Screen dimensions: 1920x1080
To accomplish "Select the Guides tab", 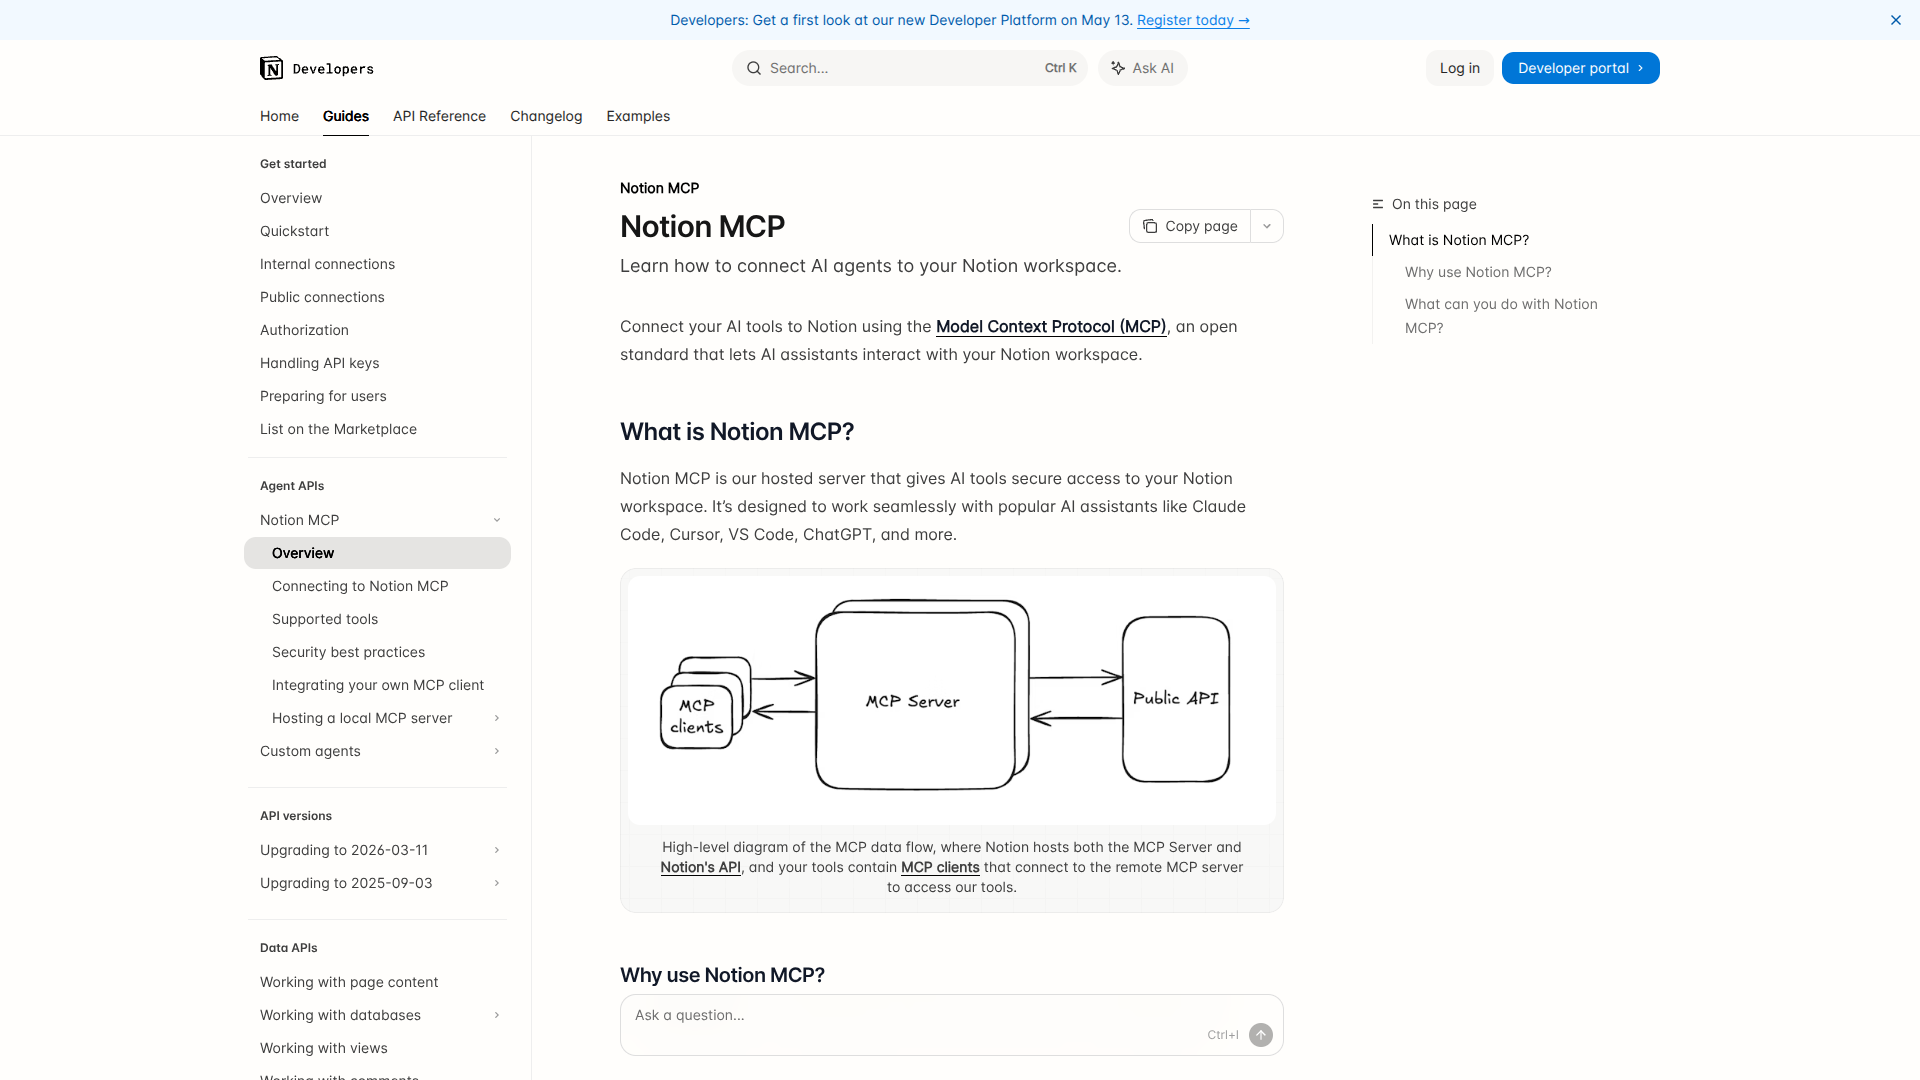I will [x=346, y=116].
